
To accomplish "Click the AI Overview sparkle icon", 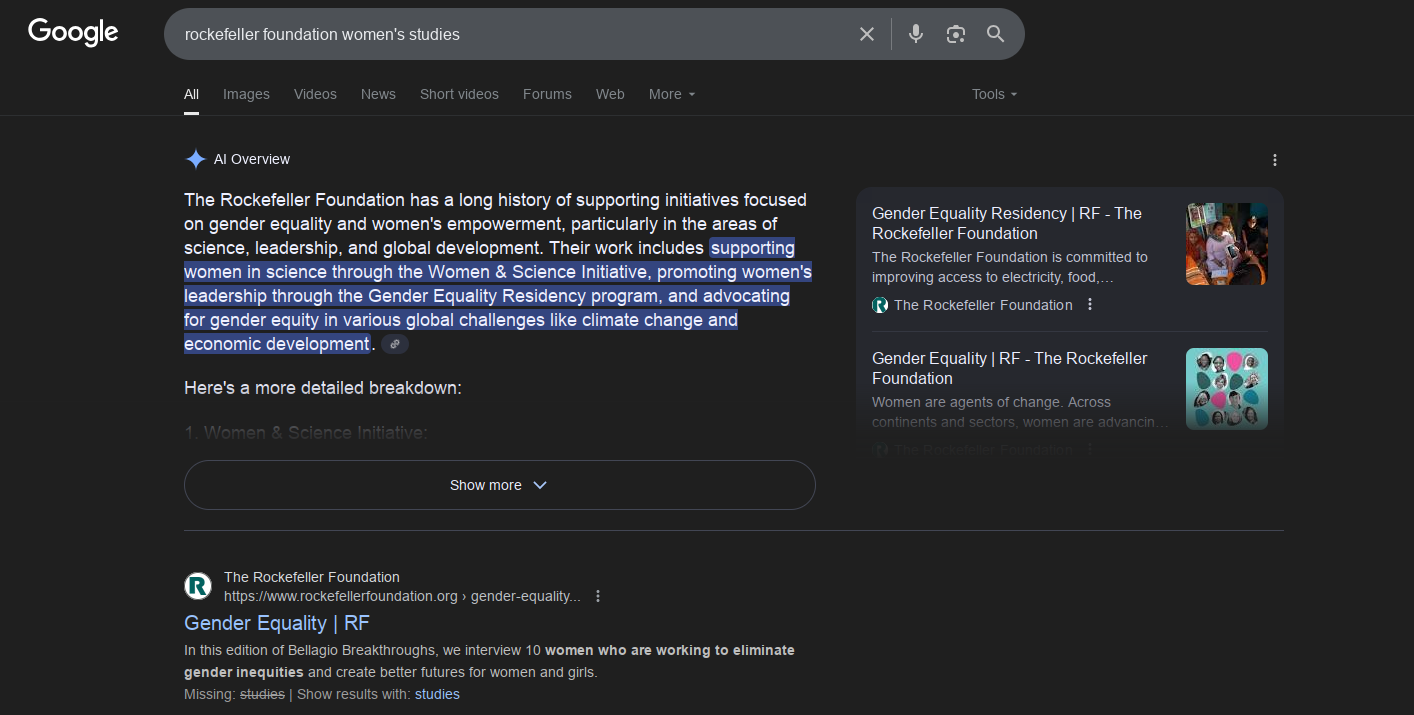I will pyautogui.click(x=195, y=159).
